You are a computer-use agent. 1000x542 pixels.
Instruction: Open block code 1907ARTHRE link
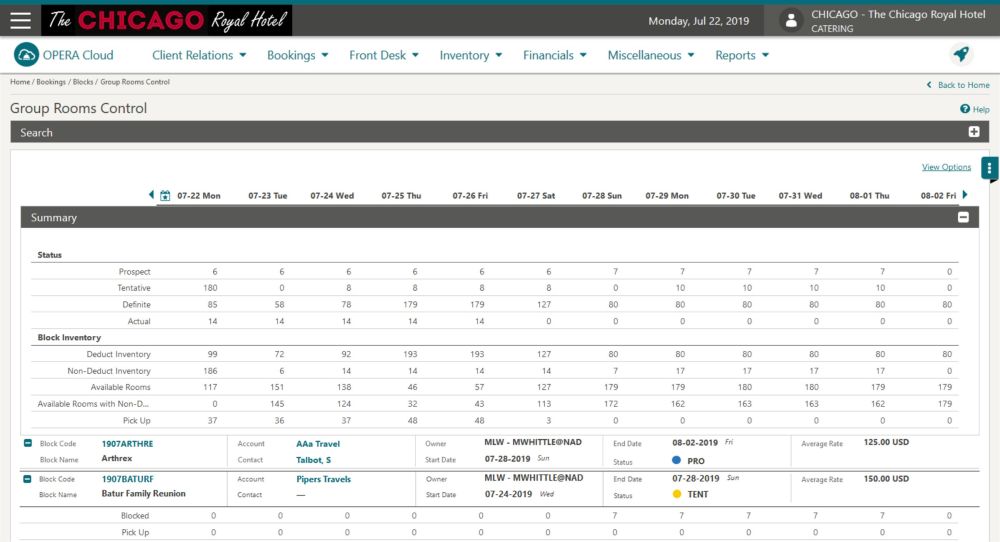128,444
